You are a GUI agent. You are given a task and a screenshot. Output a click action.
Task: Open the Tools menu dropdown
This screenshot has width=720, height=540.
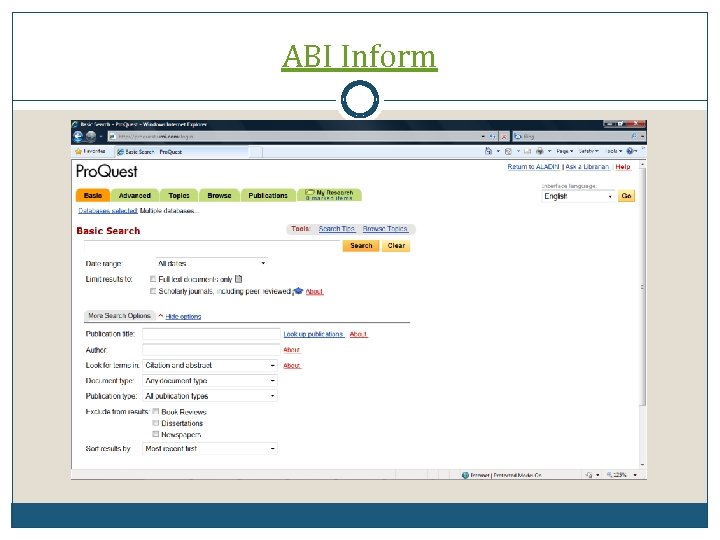613,151
